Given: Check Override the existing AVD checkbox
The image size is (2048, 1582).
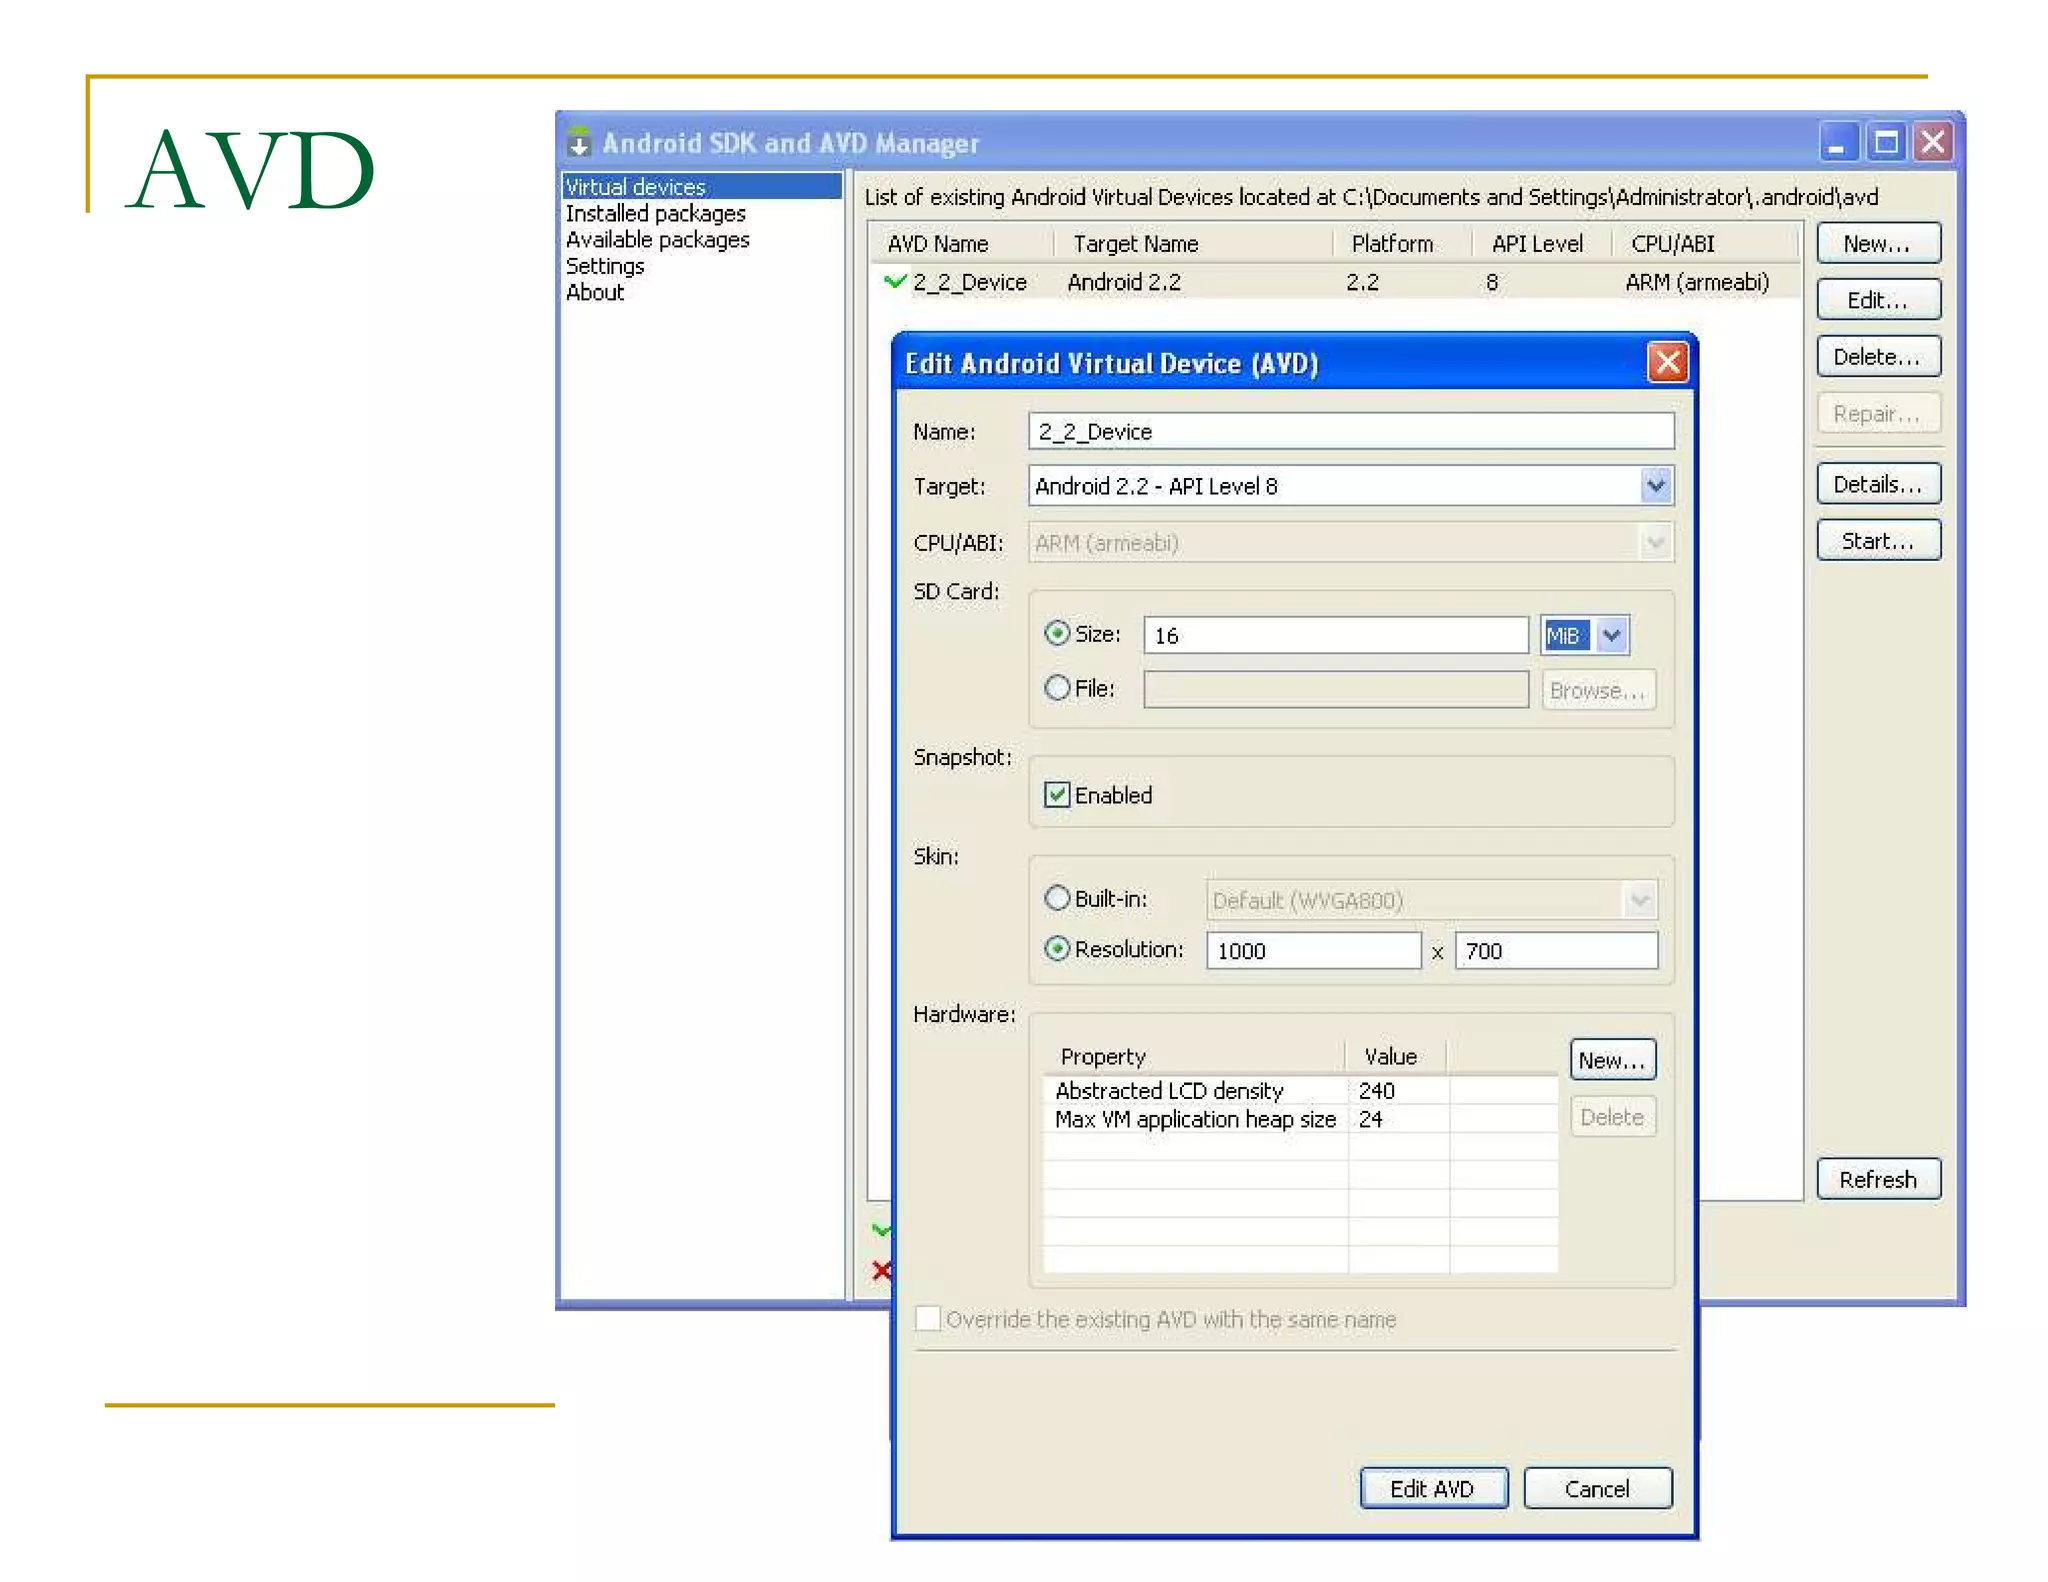Looking at the screenshot, I should [928, 1319].
